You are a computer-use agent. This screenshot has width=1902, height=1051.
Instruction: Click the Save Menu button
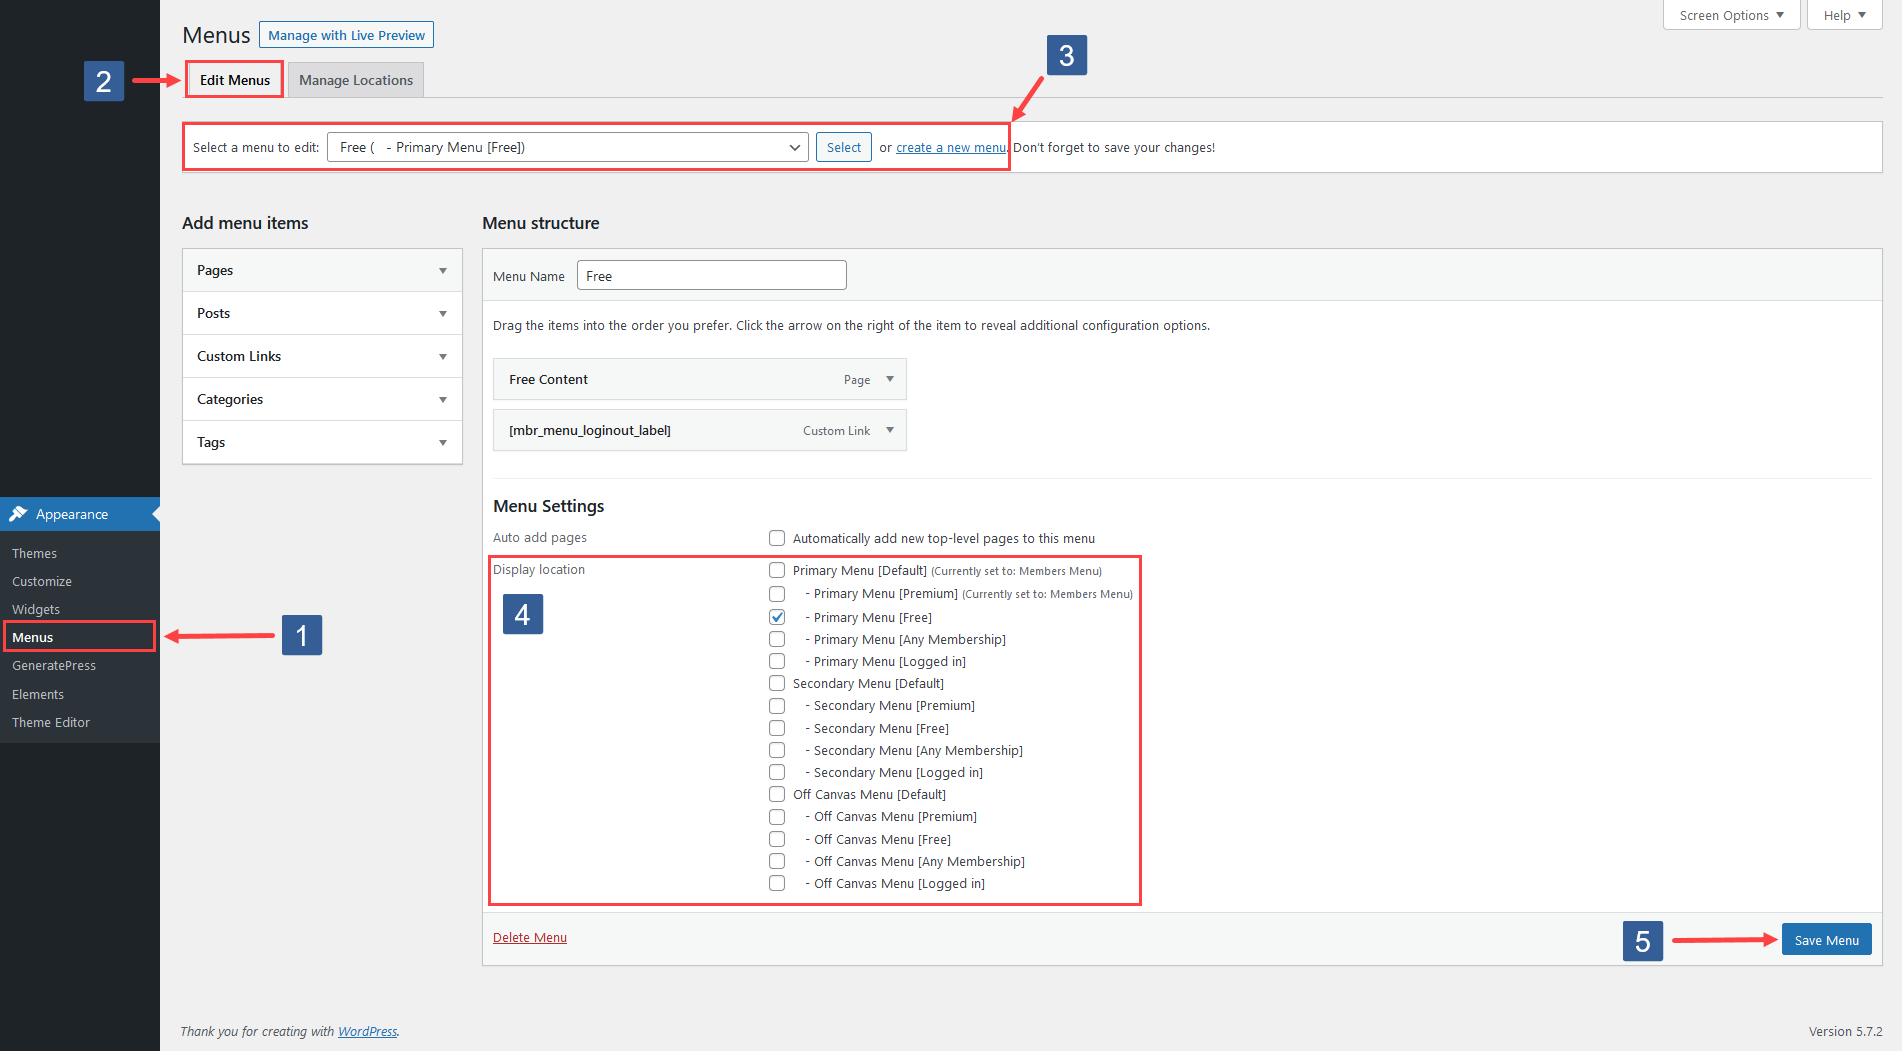tap(1826, 939)
